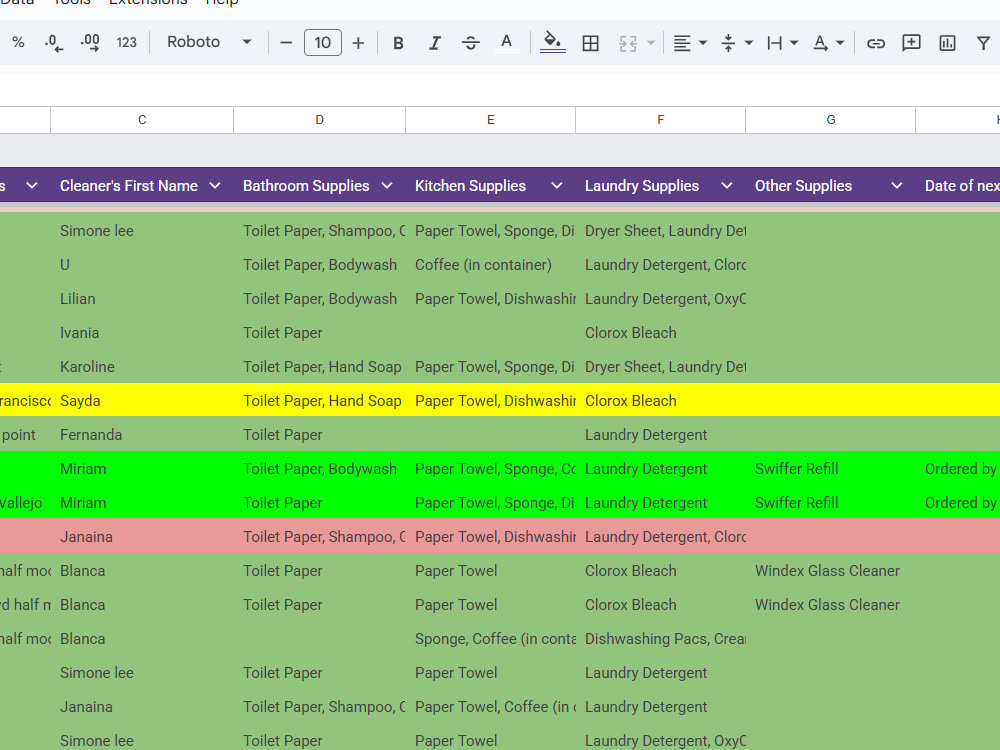Select the cell with name U
Viewport: 1000px width, 750px height.
142,265
